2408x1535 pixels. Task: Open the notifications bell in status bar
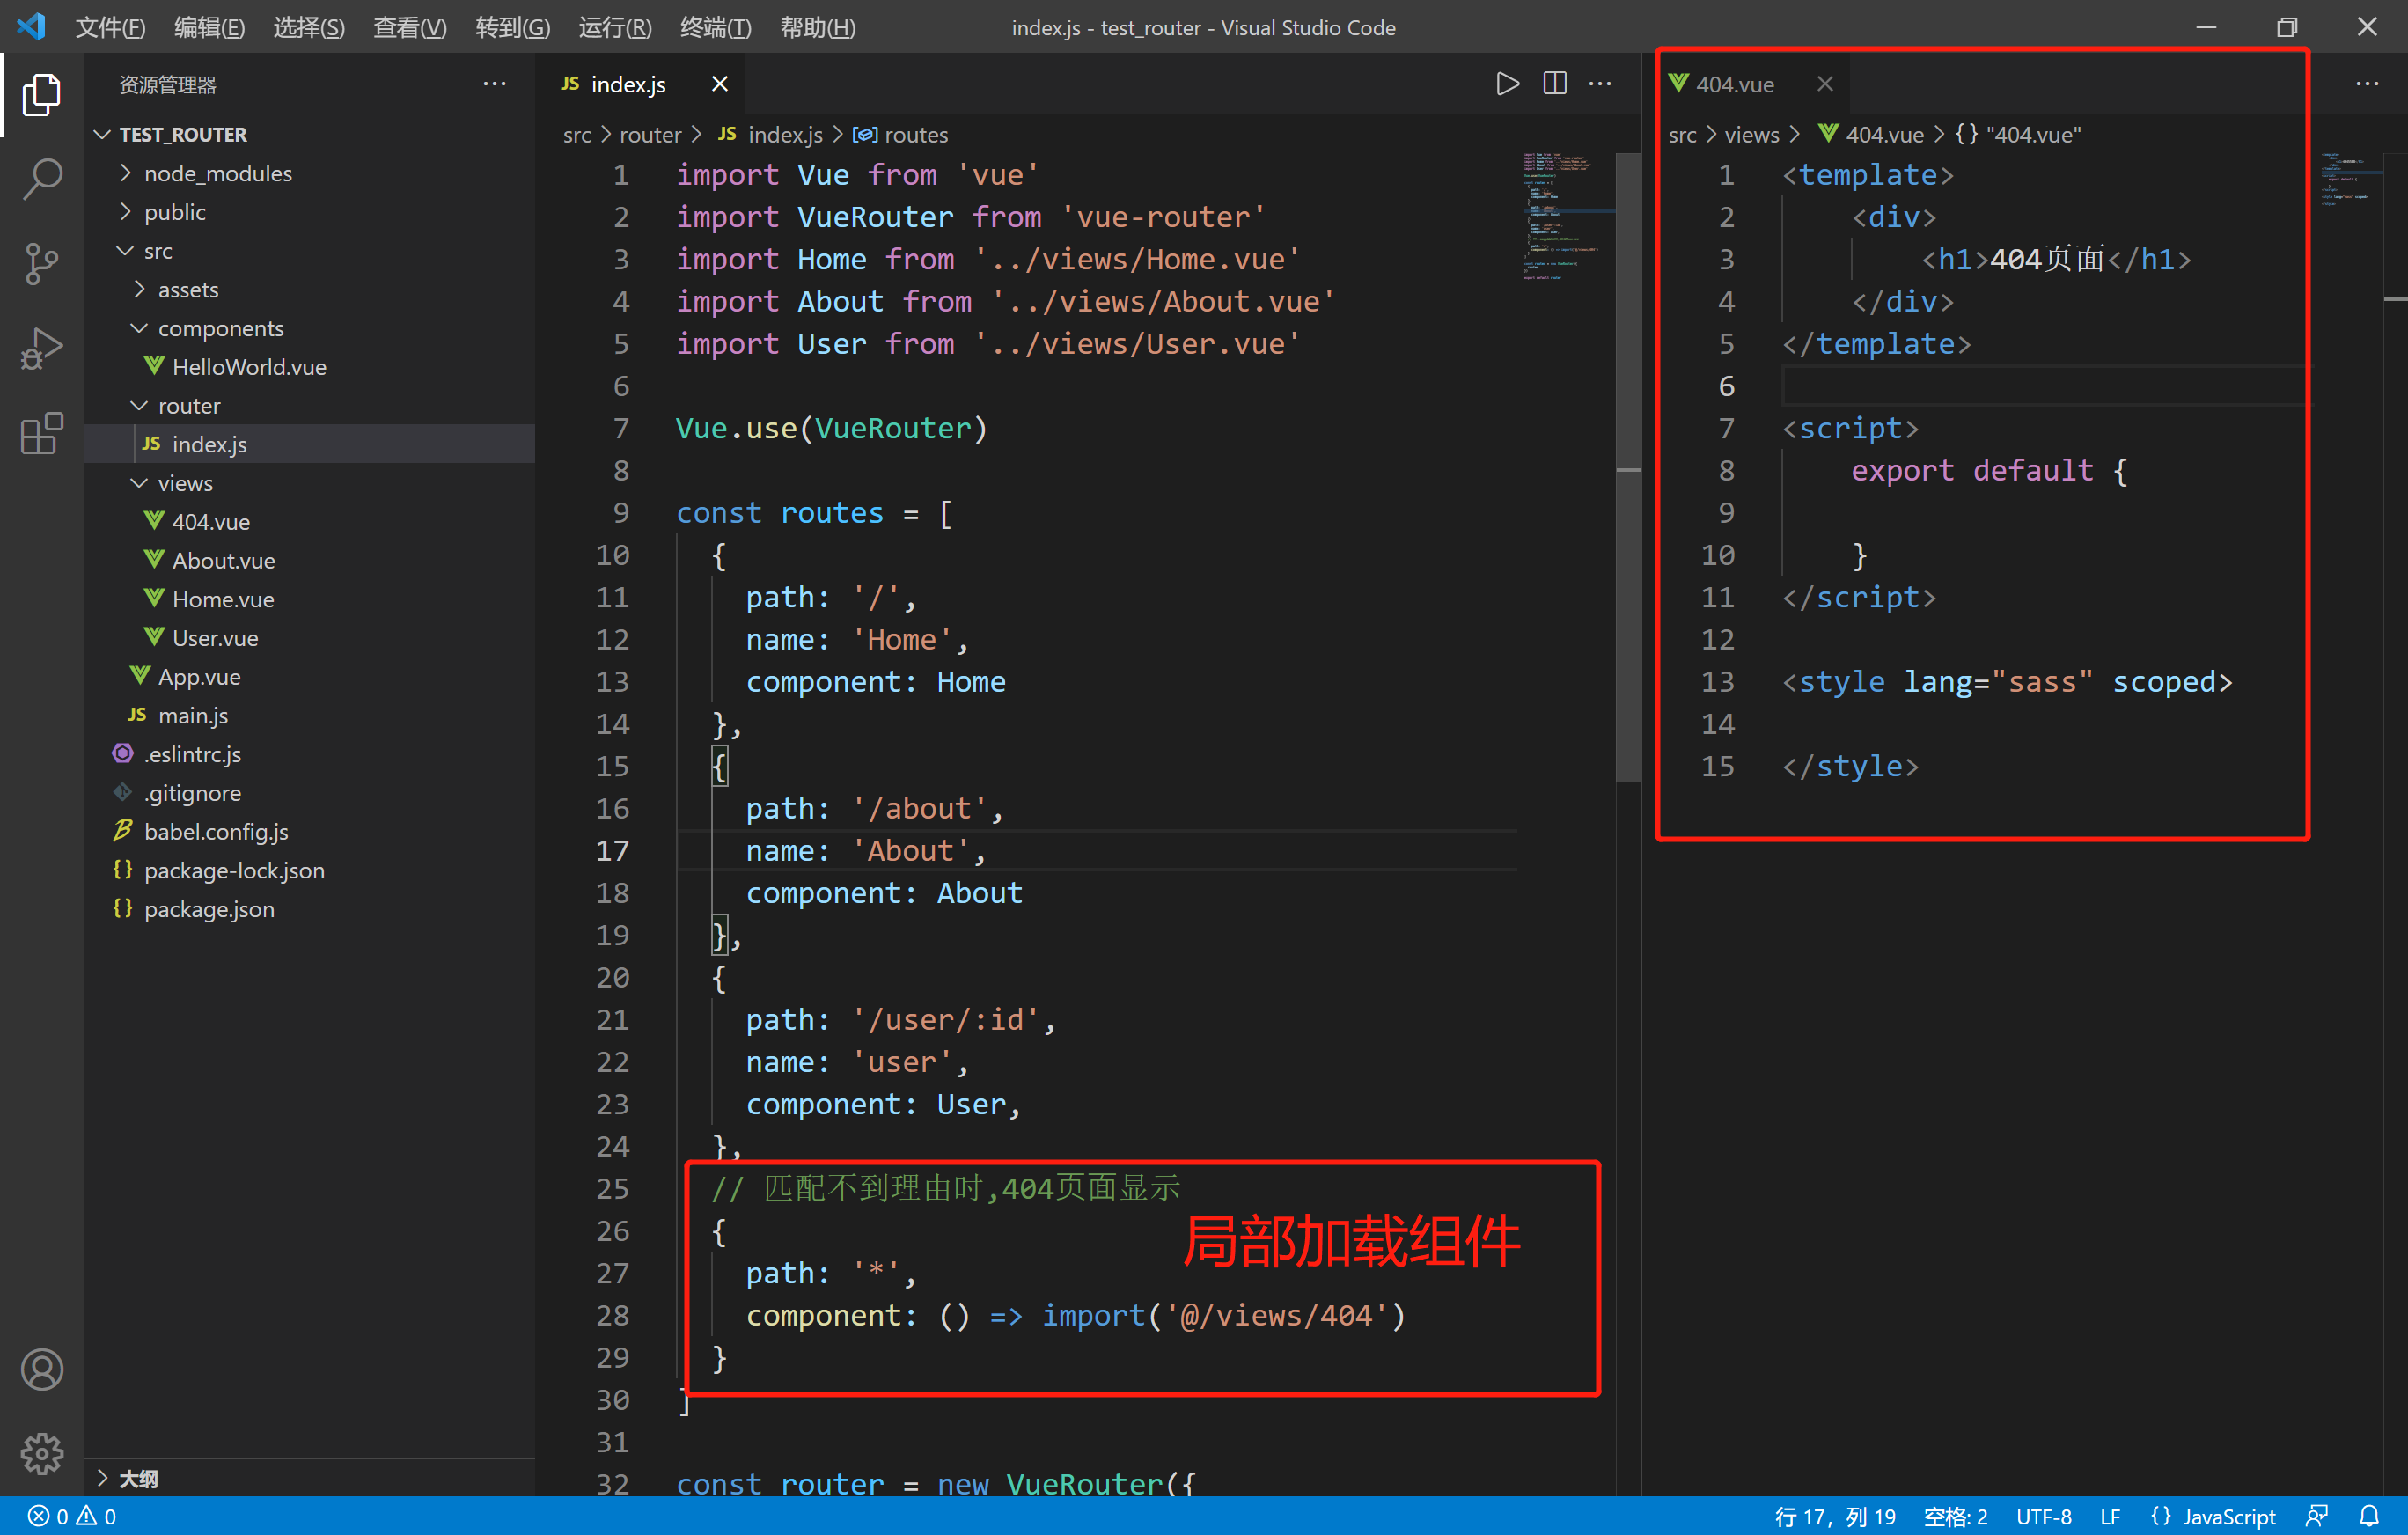tap(2369, 1516)
